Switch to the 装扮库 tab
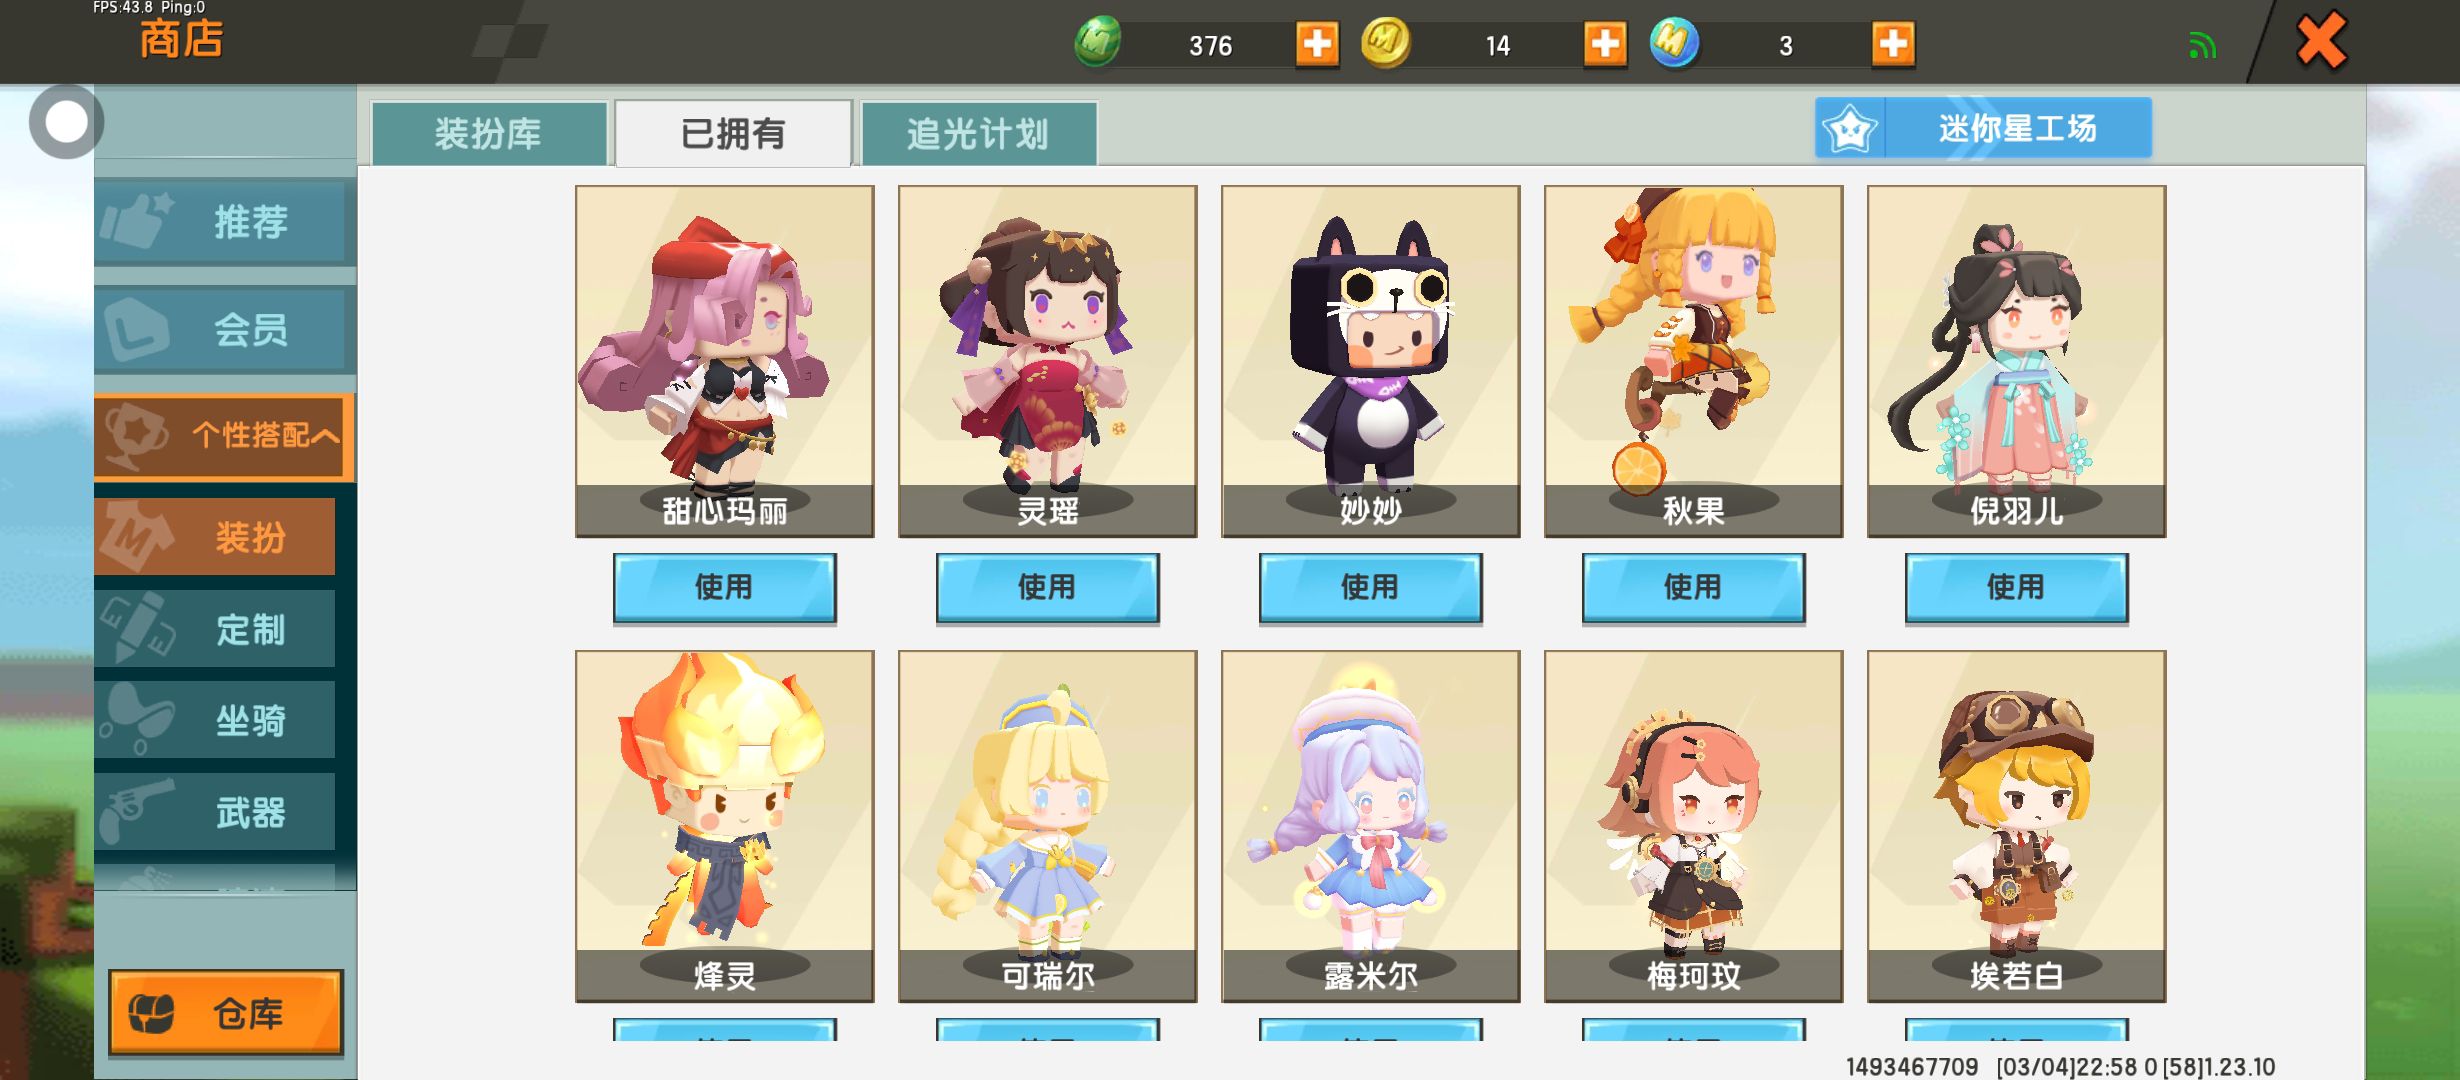The width and height of the screenshot is (2460, 1080). click(x=489, y=133)
